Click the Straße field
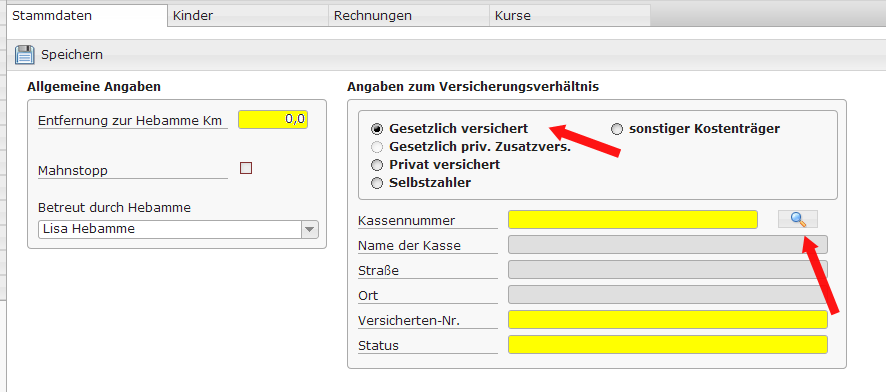Image resolution: width=886 pixels, height=392 pixels. click(x=668, y=269)
